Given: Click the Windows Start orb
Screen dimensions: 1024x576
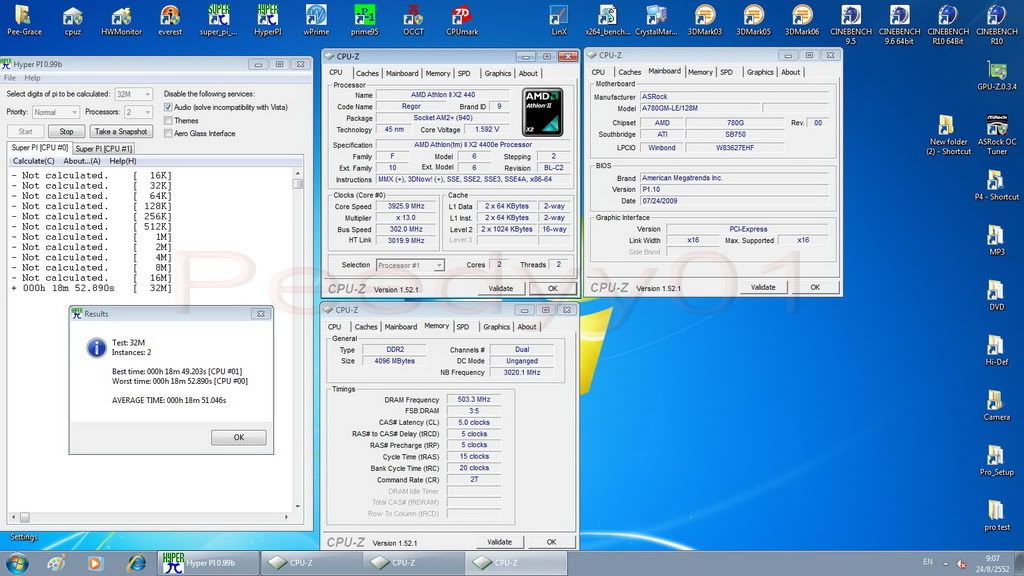Looking at the screenshot, I should coord(17,562).
